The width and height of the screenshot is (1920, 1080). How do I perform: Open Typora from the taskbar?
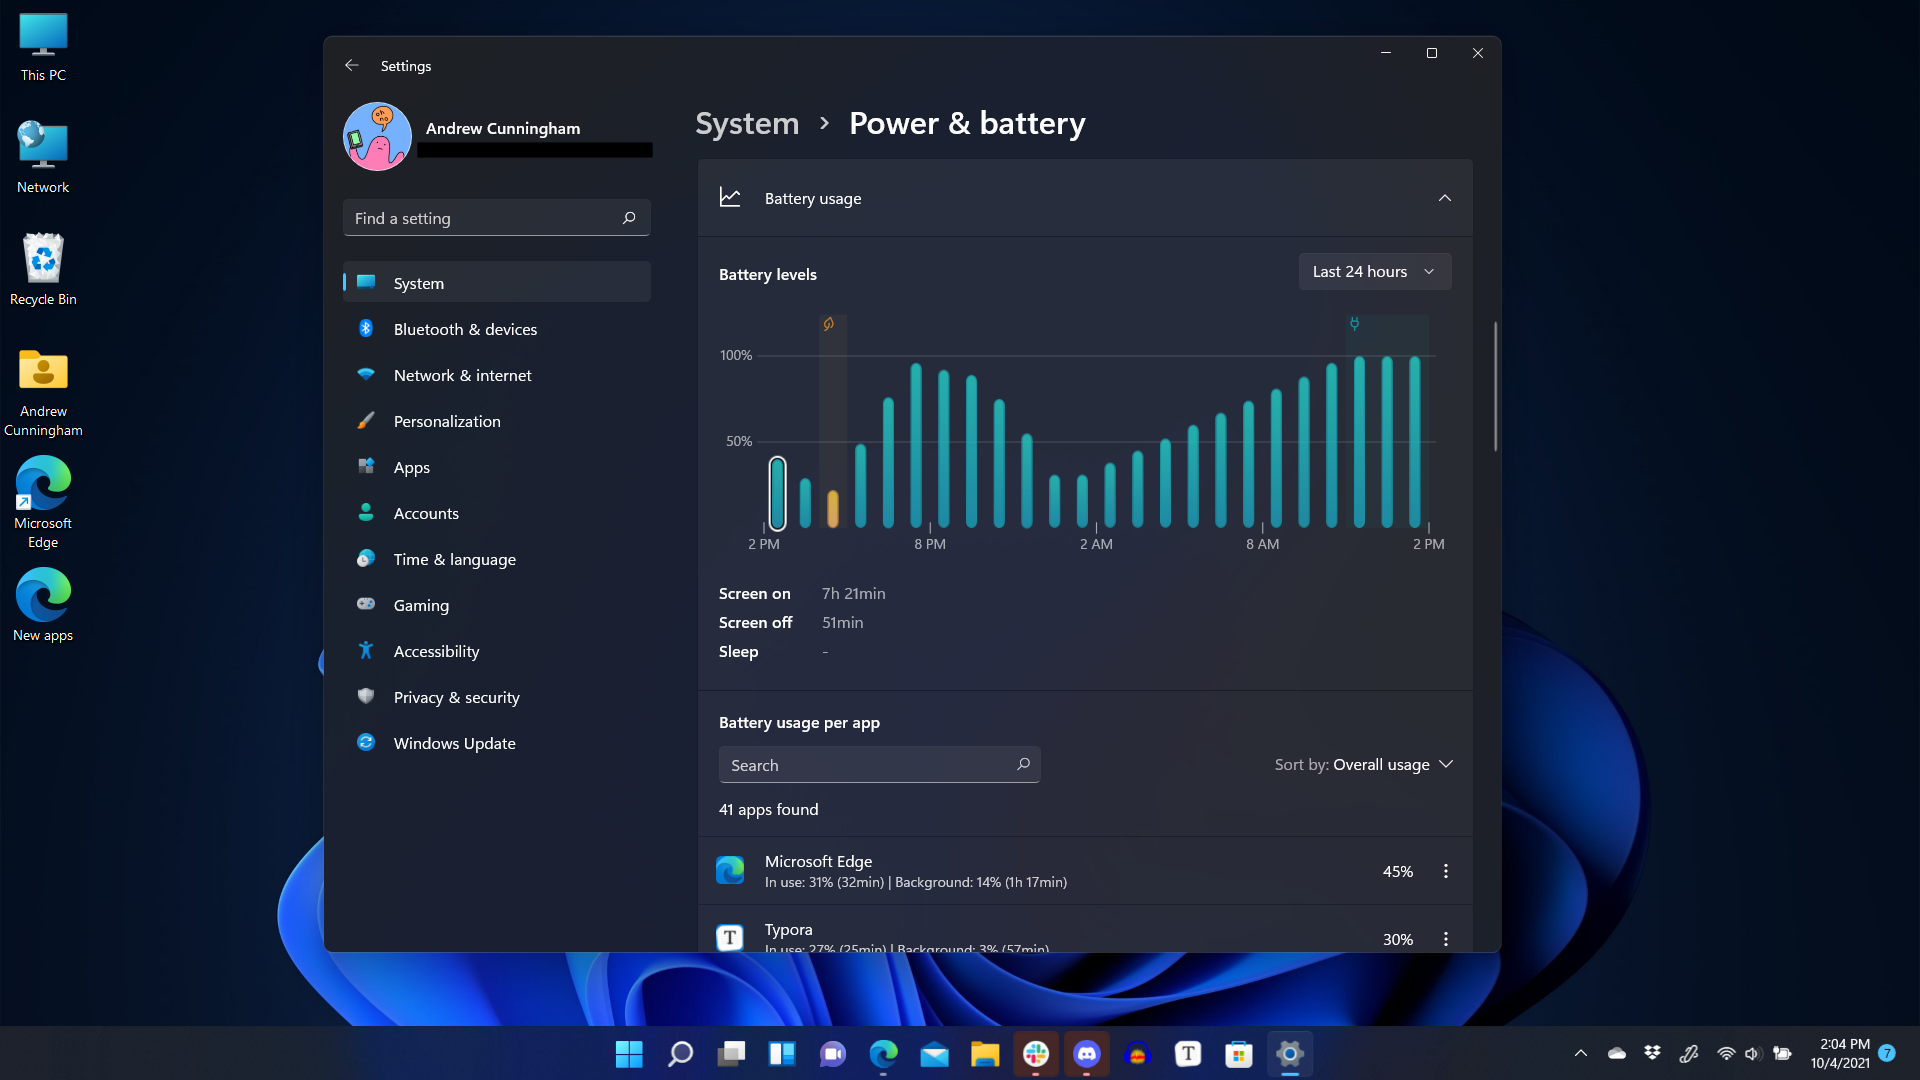pyautogui.click(x=1188, y=1054)
